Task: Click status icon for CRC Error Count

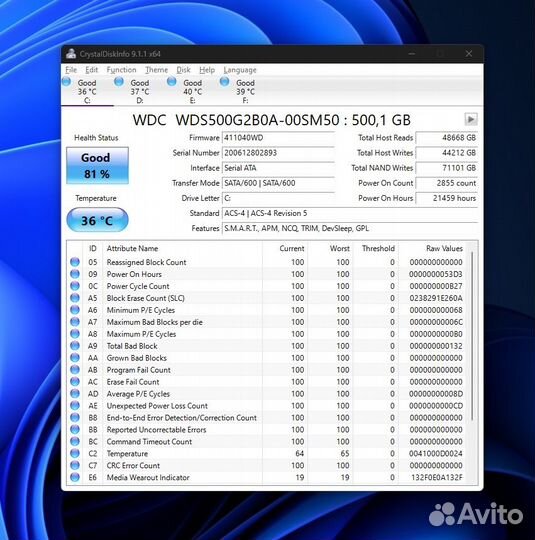Action: pos(75,465)
